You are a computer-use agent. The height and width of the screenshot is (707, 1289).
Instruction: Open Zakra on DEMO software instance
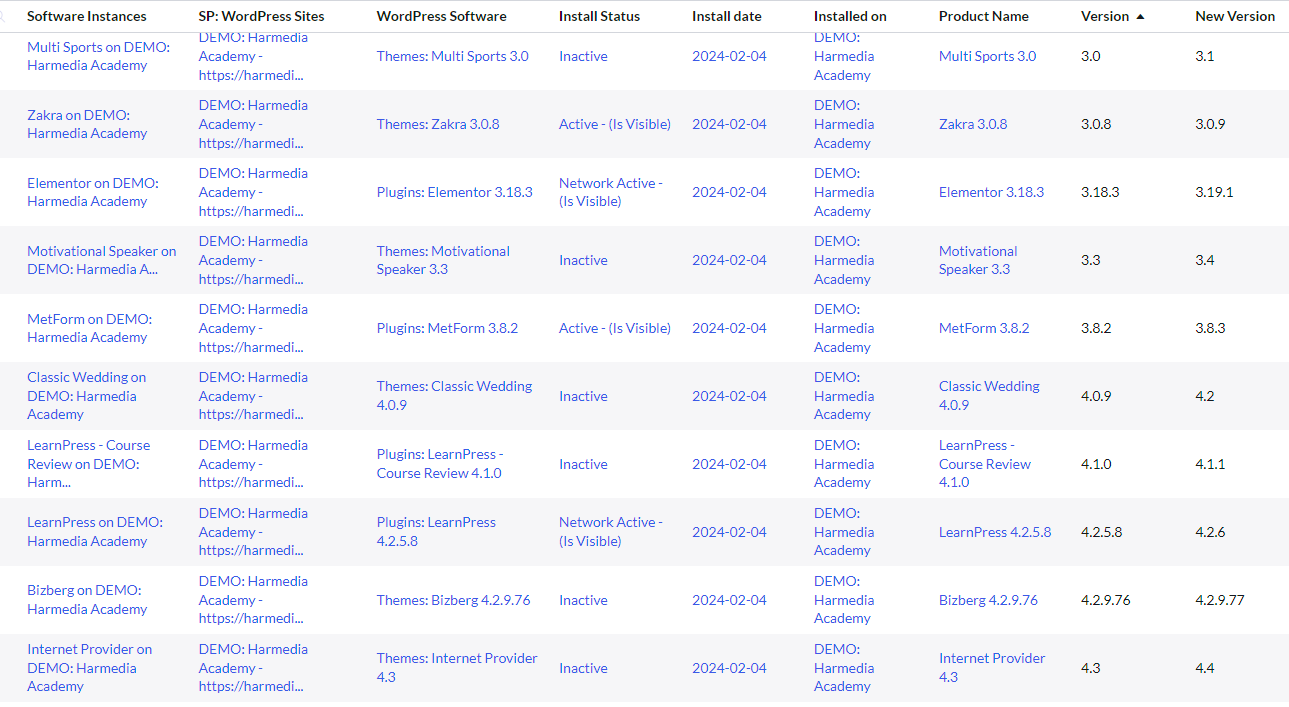point(87,124)
